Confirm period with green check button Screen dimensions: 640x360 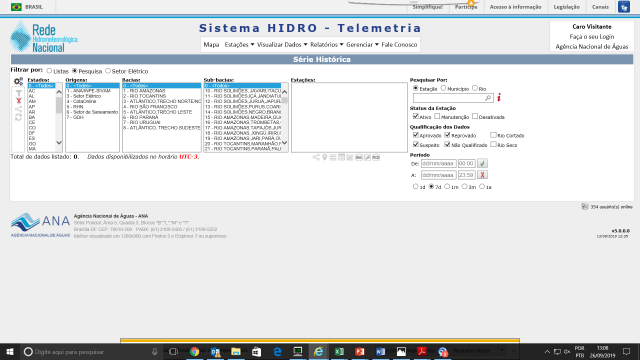pyautogui.click(x=482, y=163)
